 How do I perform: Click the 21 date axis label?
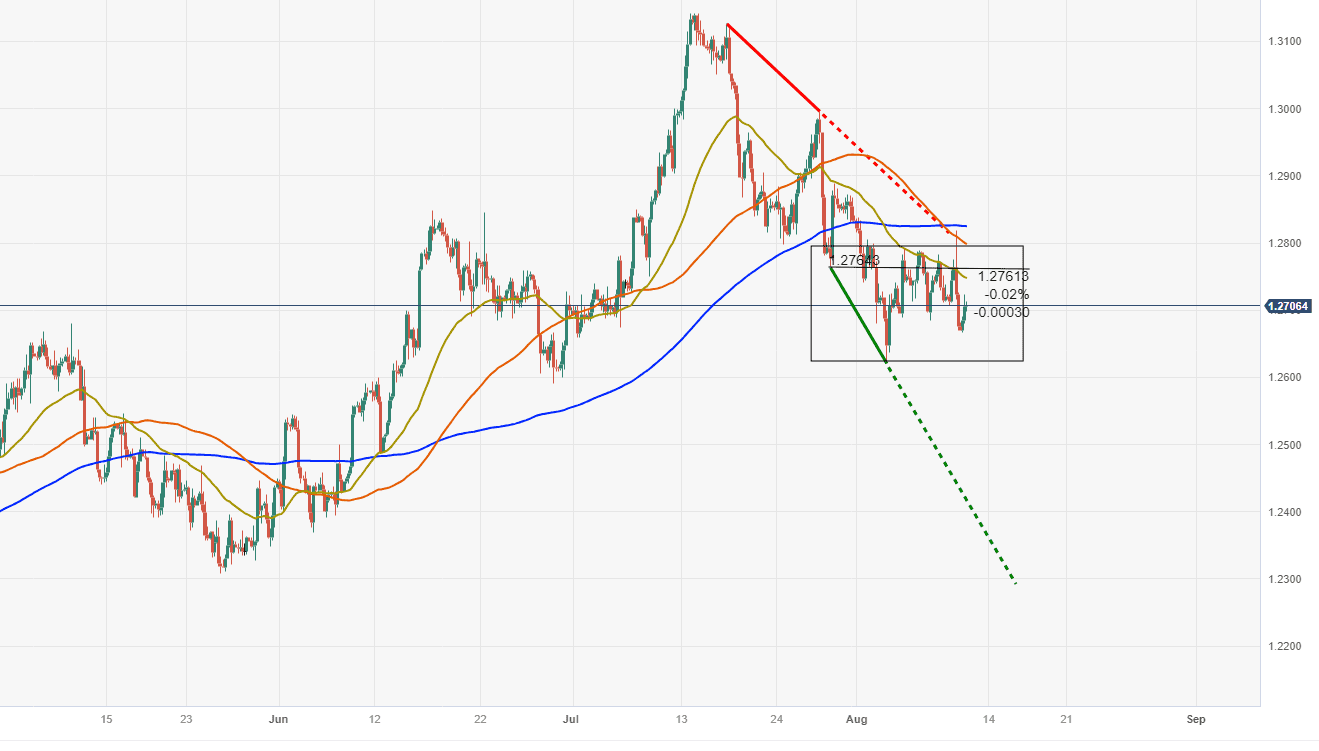pos(1066,719)
